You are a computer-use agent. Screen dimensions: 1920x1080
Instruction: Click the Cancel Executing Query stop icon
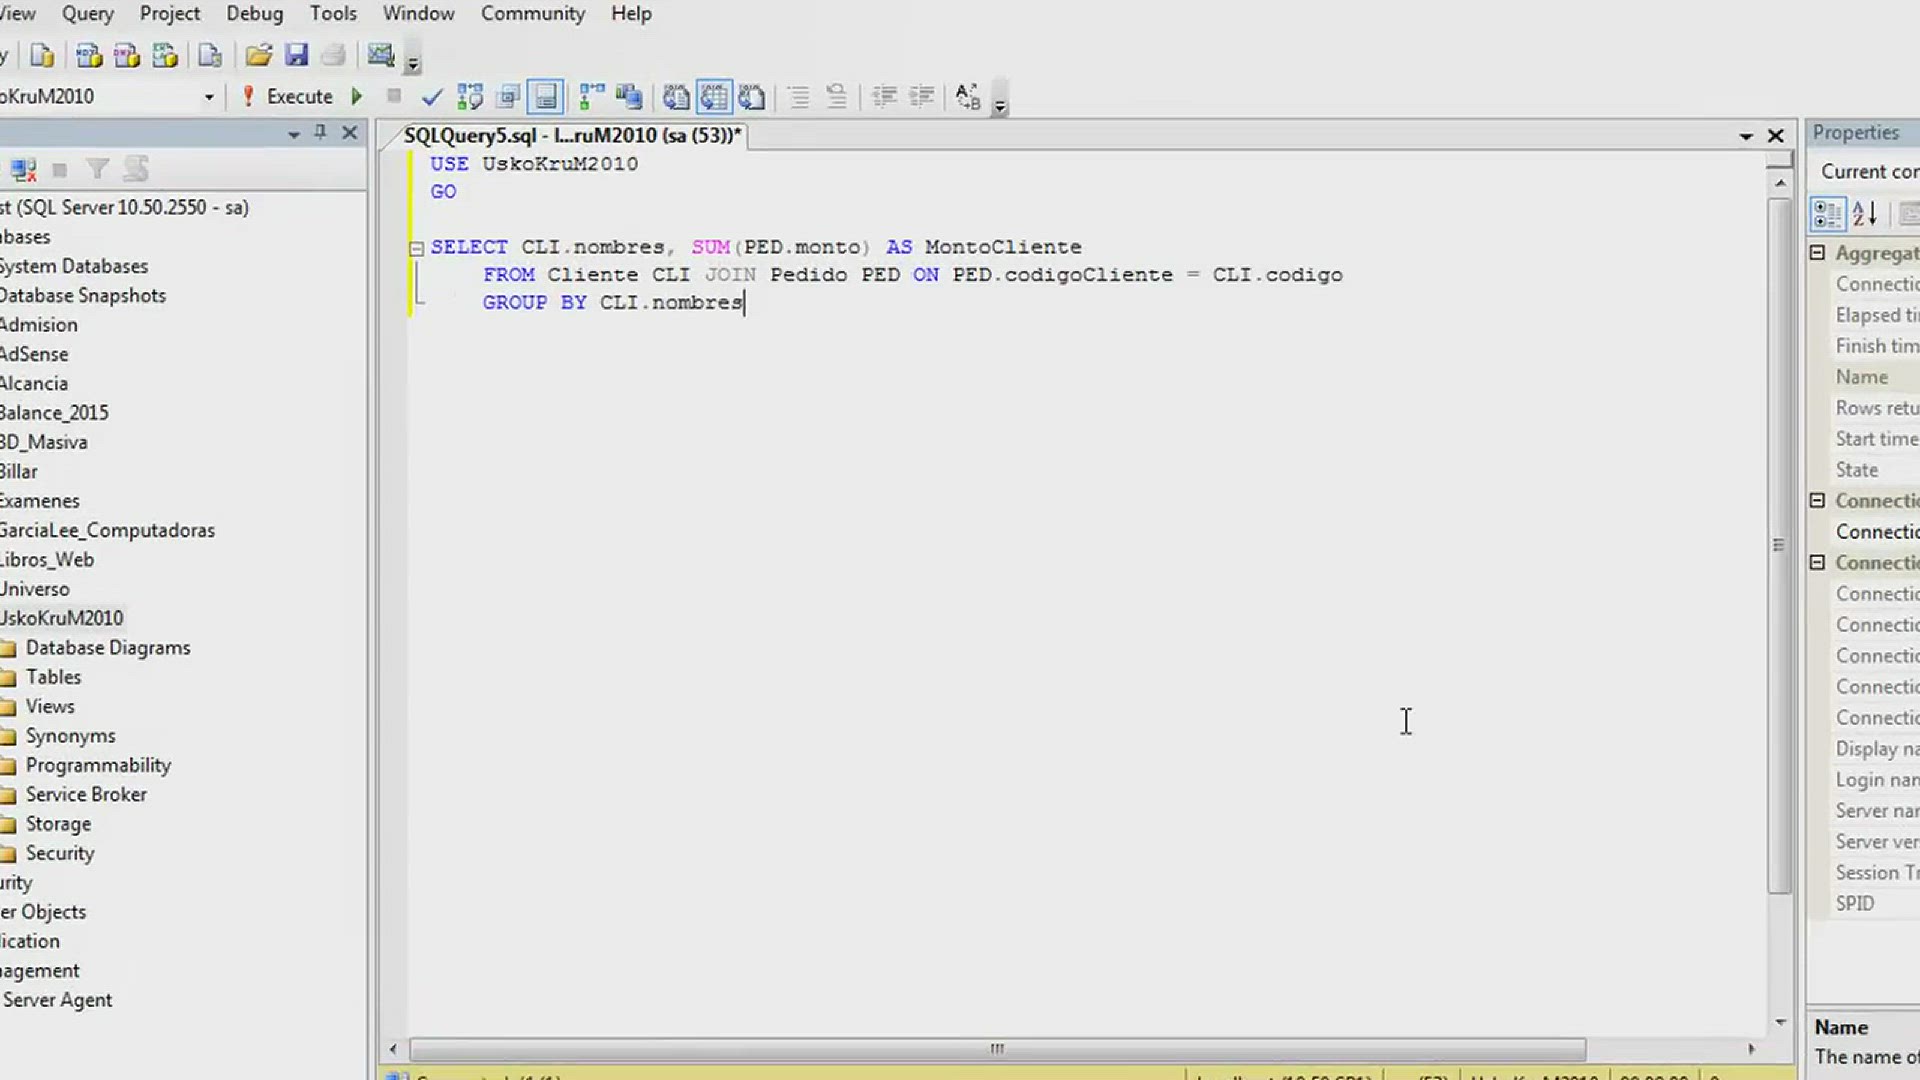coord(394,96)
